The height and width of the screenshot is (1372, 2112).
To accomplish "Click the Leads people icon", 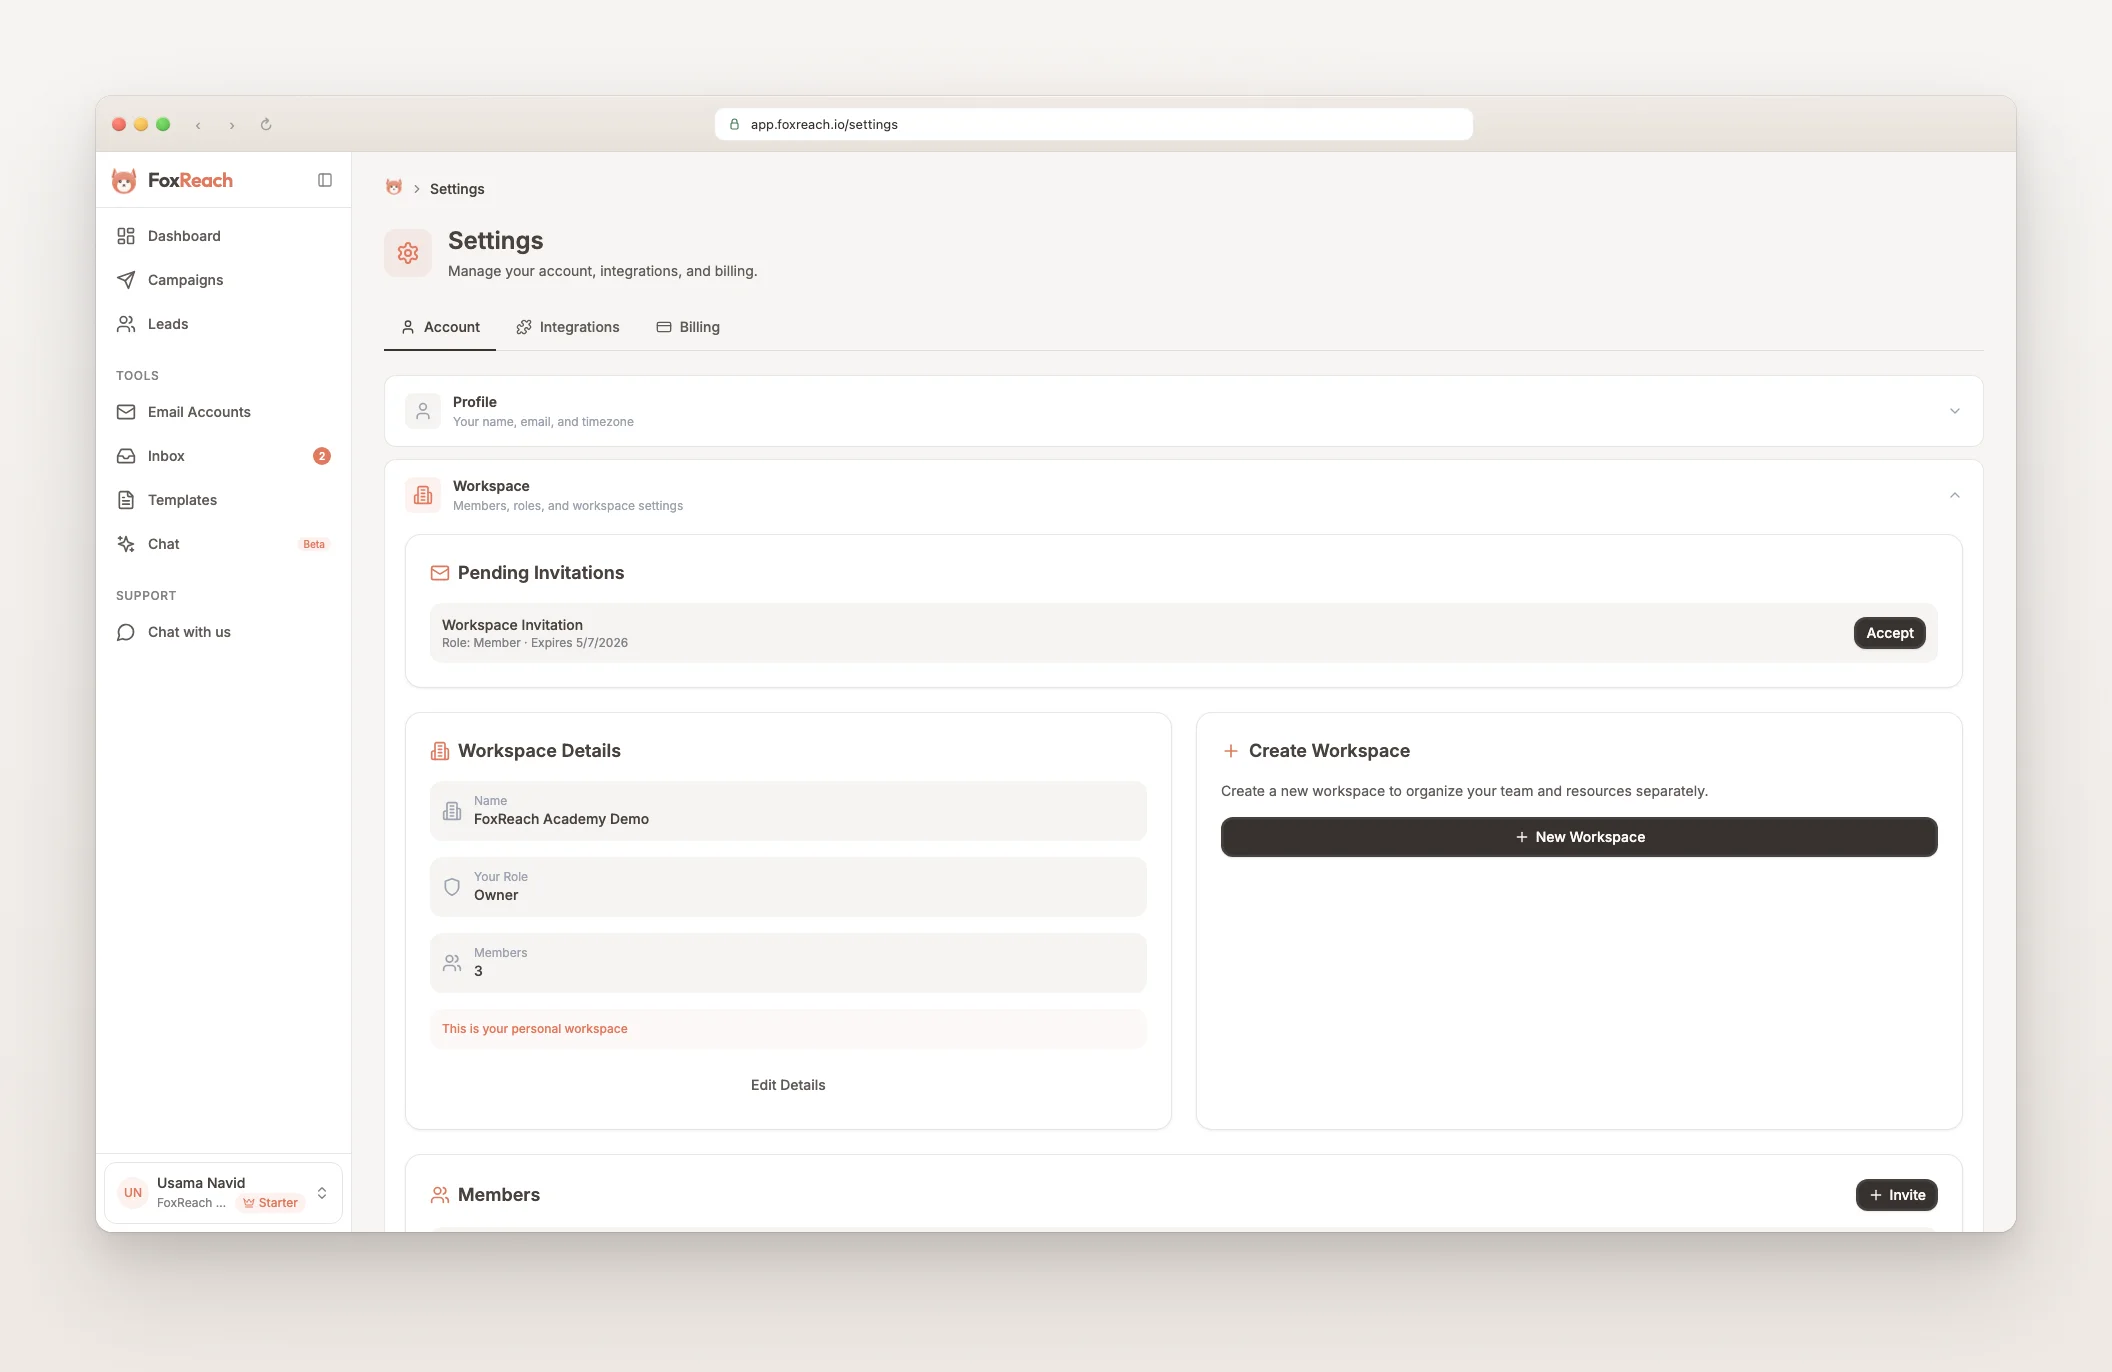I will click(x=126, y=324).
